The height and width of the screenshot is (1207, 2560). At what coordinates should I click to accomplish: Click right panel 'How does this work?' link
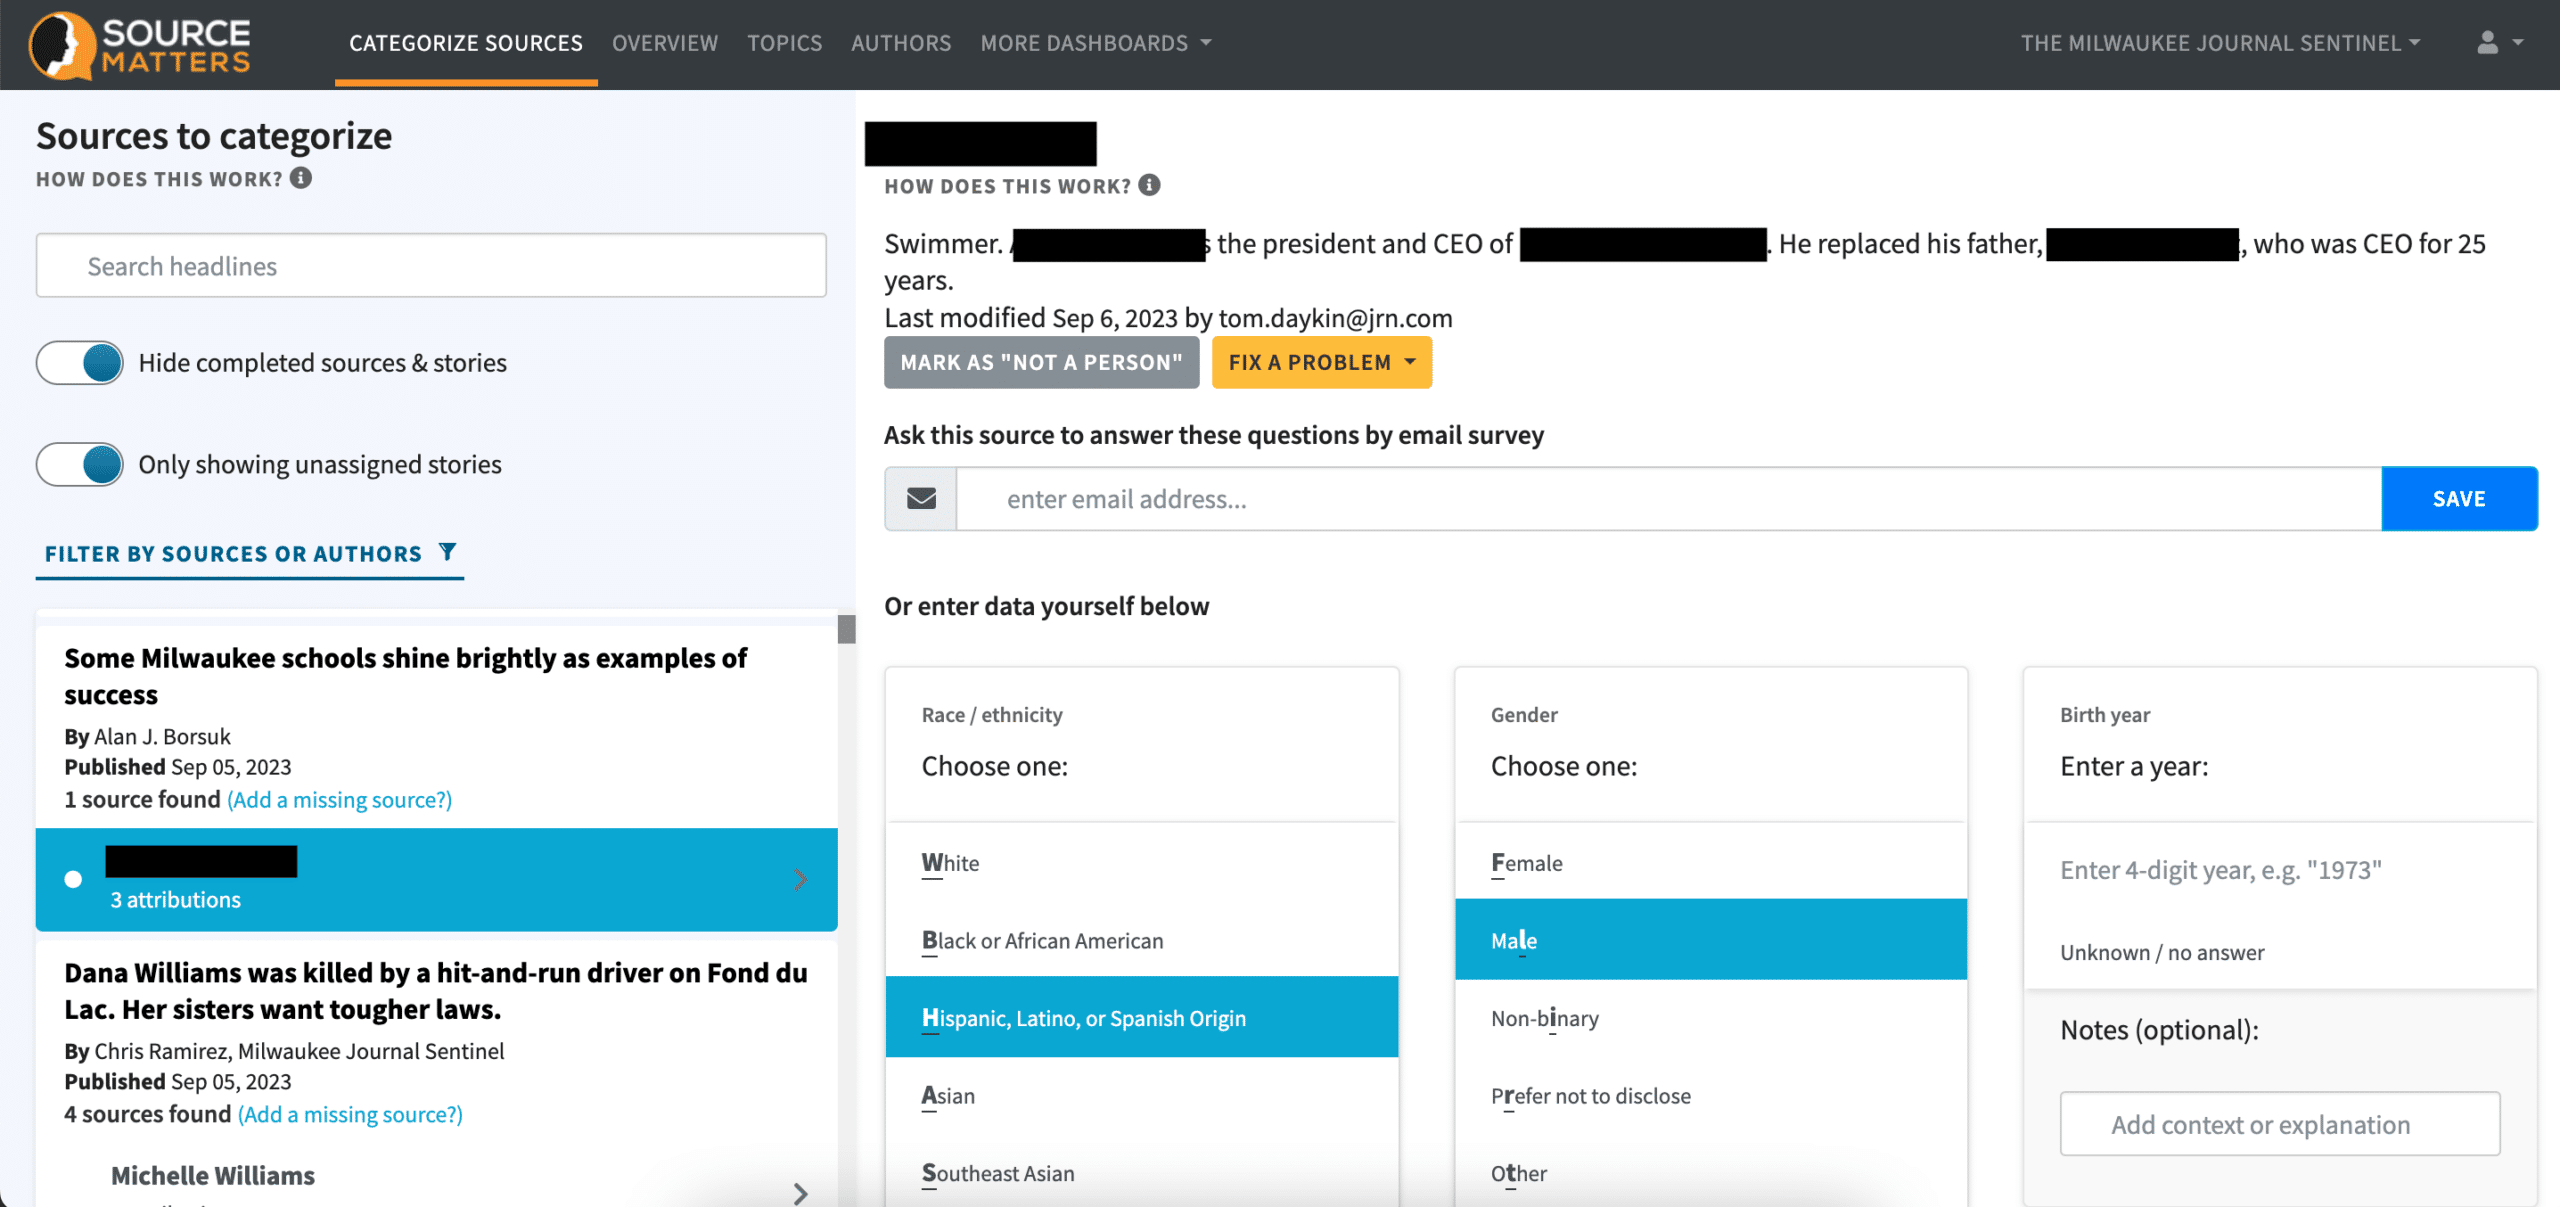[1008, 186]
